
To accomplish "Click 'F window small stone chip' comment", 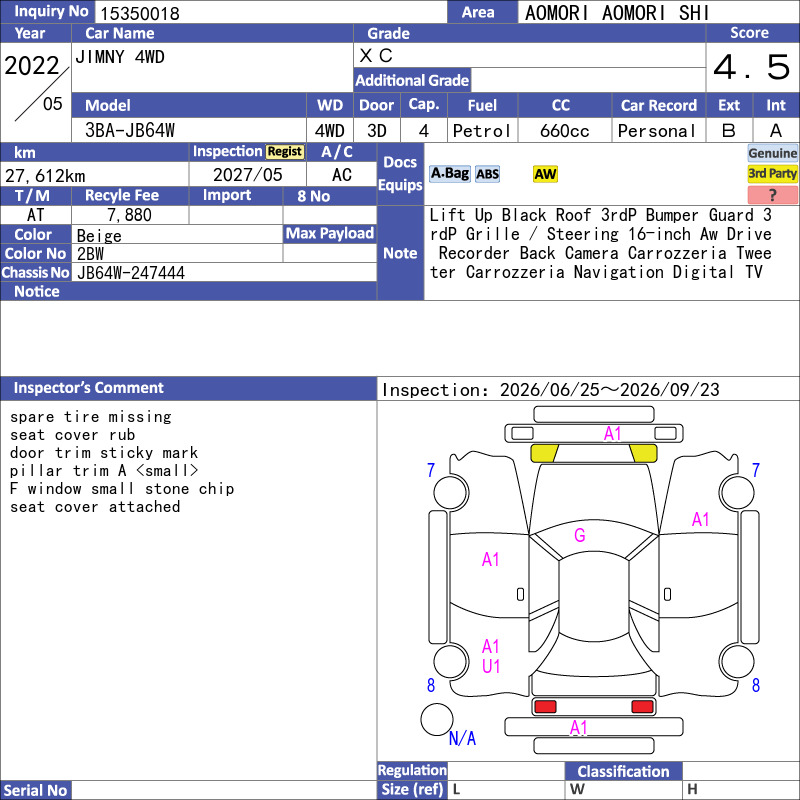I will (122, 489).
